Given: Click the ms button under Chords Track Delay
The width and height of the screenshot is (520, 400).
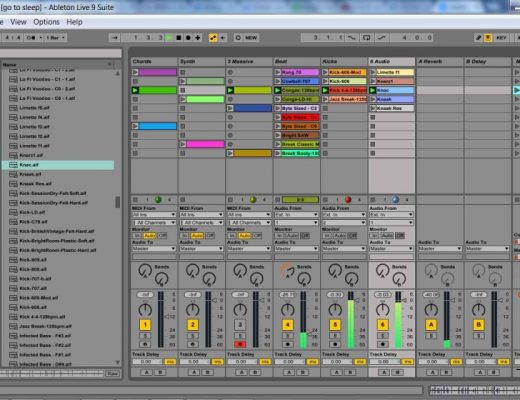Looking at the screenshot, I should coord(170,362).
